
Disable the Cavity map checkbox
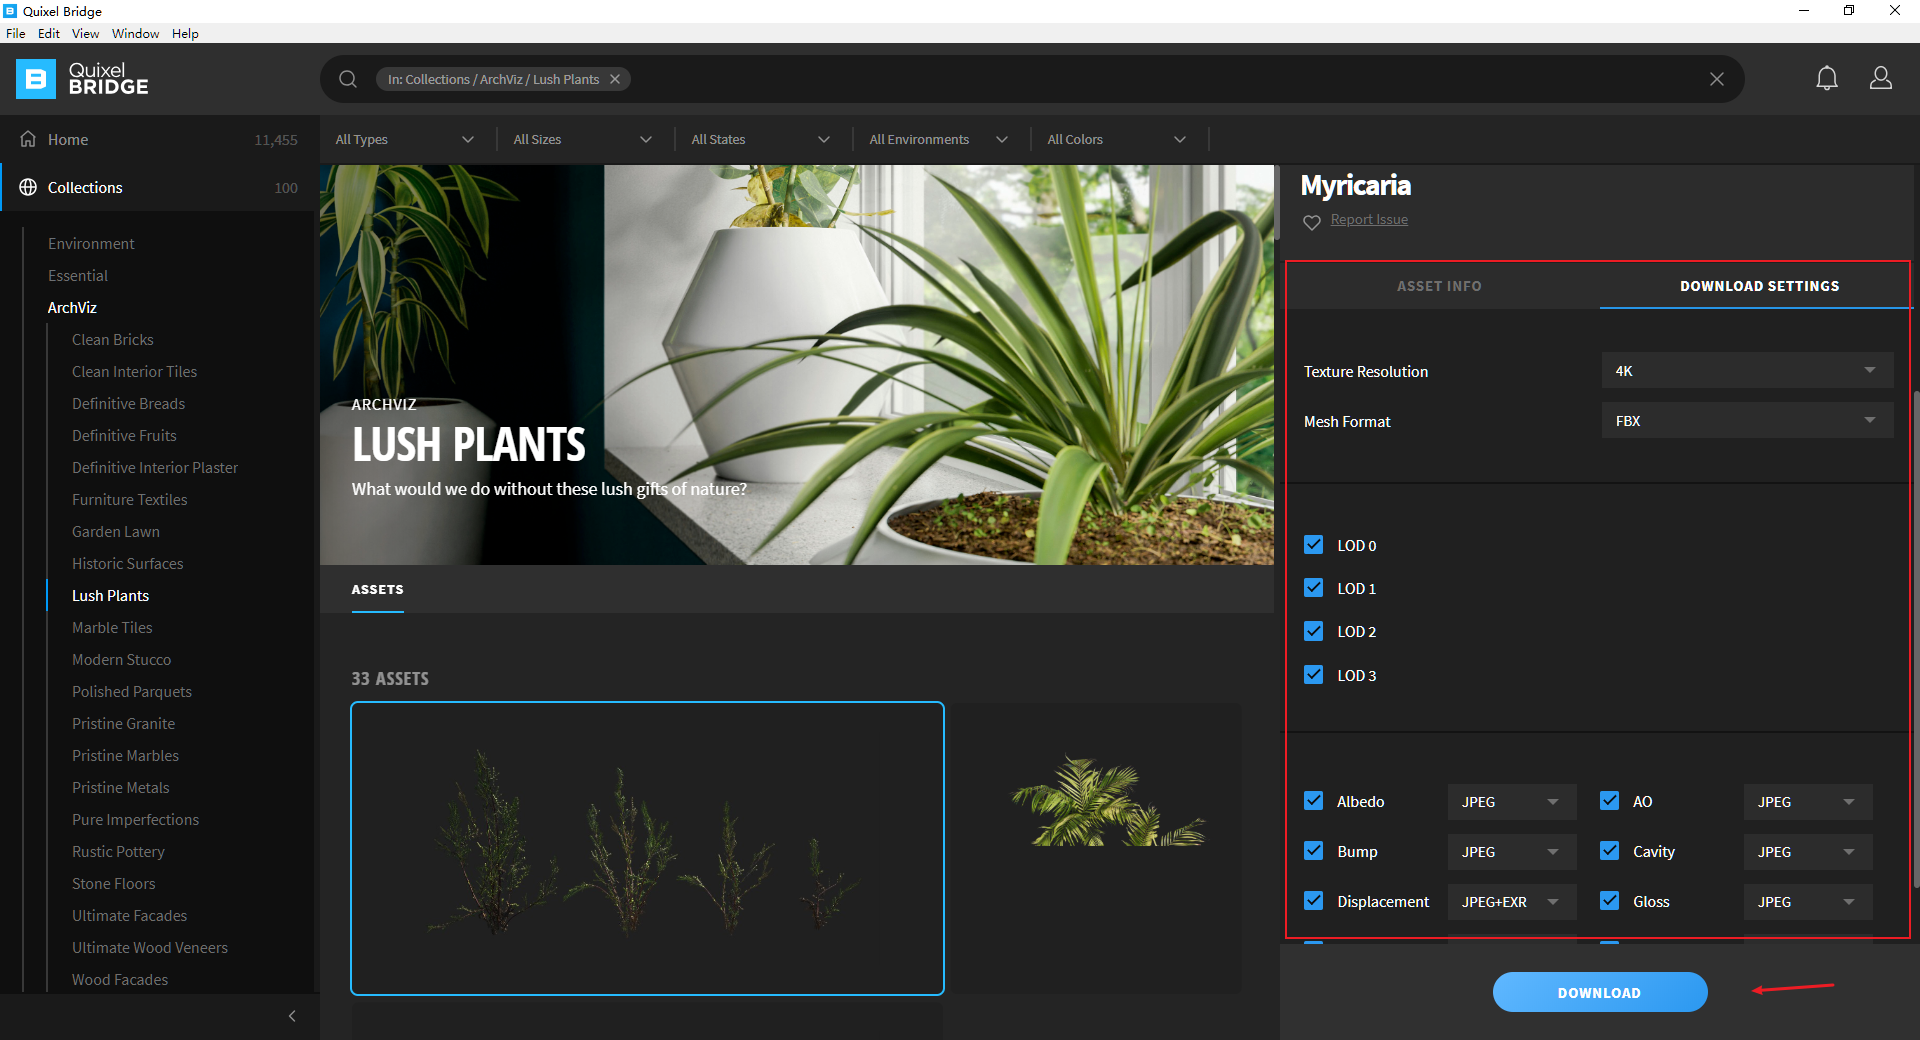tap(1610, 851)
